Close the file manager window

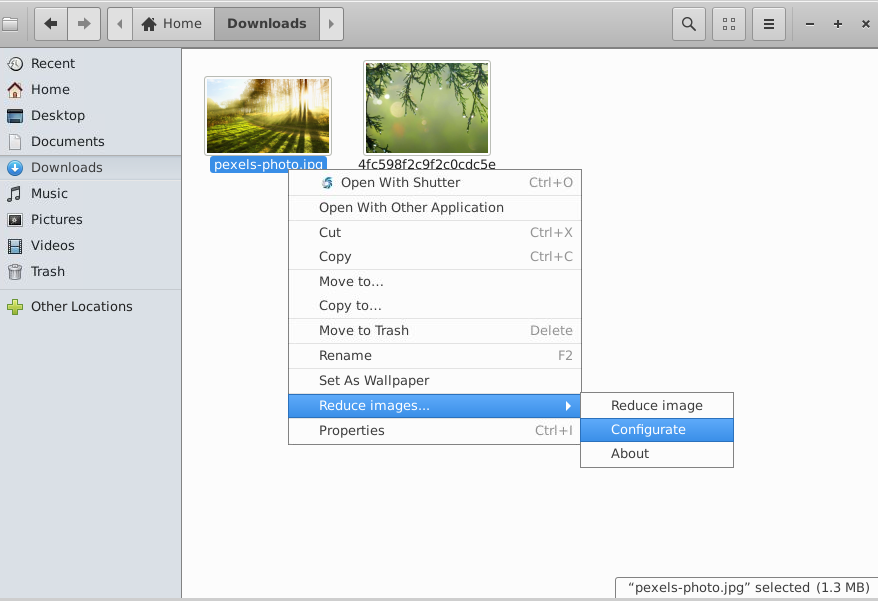click(x=866, y=24)
